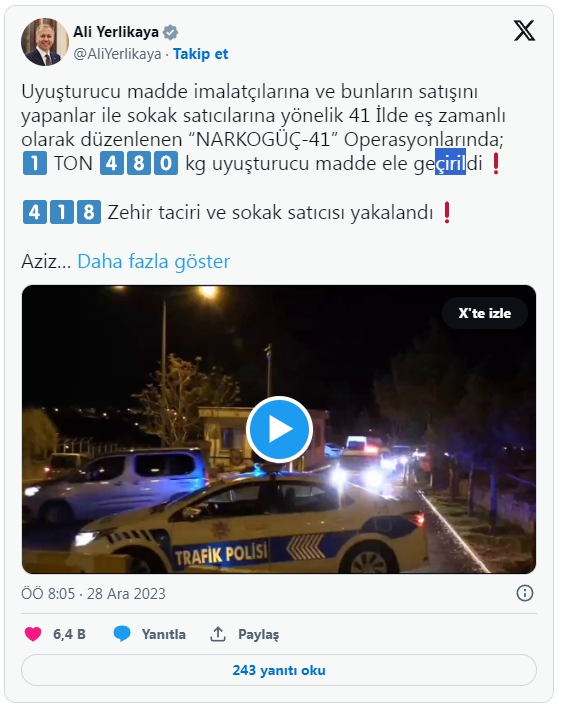Open the 243 yanıtı oku button
The height and width of the screenshot is (708, 562).
click(x=279, y=670)
